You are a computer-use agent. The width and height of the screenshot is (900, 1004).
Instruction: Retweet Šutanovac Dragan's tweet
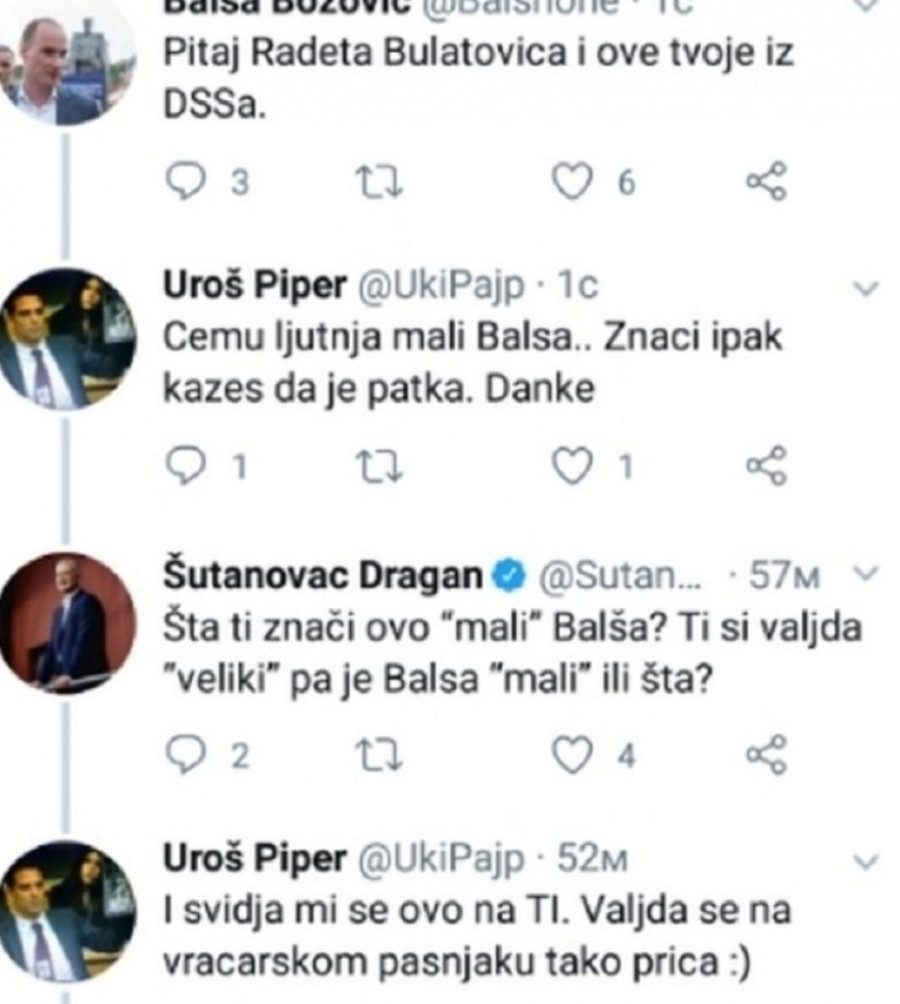[376, 757]
